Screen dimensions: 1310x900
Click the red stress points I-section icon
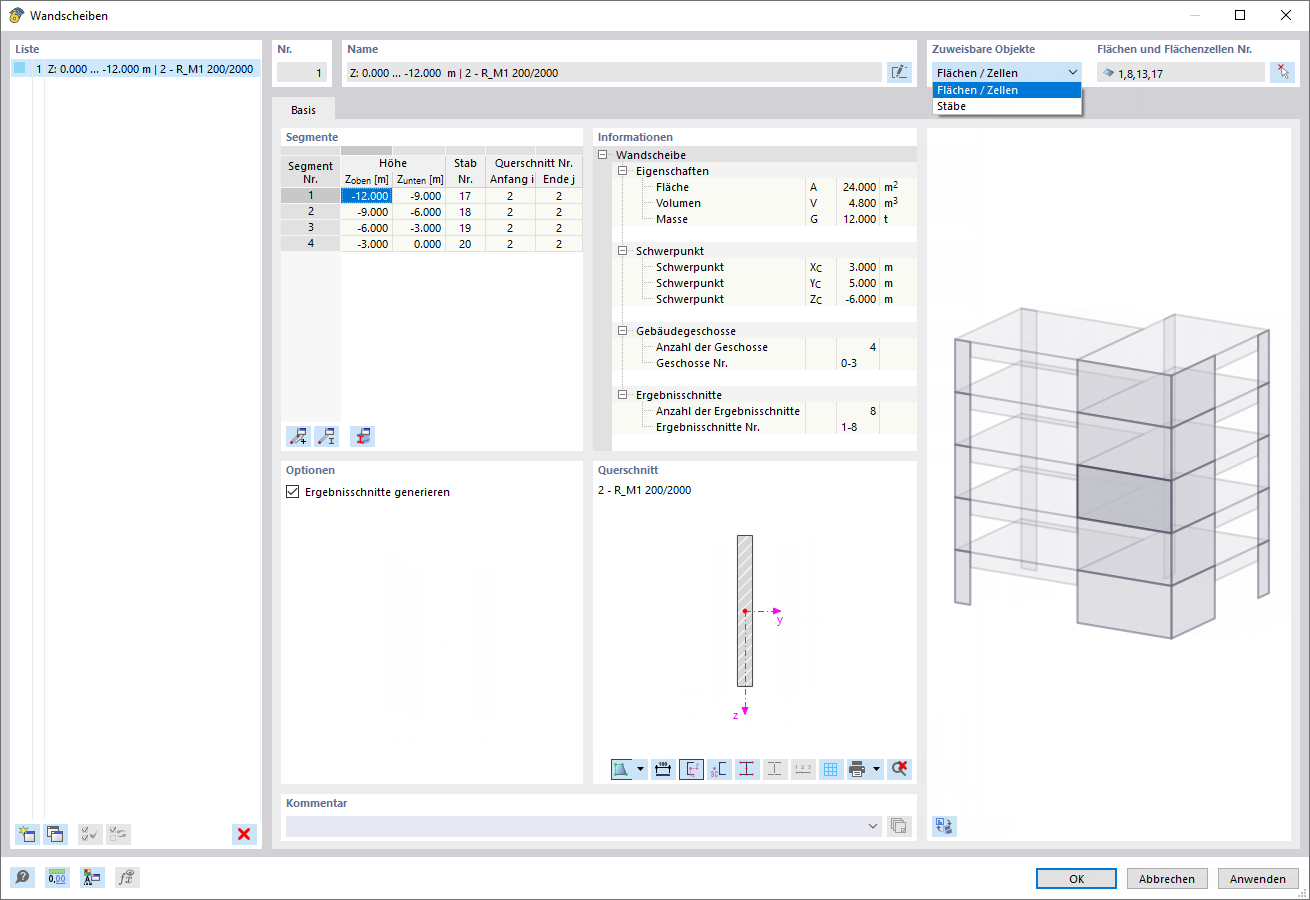pos(747,769)
